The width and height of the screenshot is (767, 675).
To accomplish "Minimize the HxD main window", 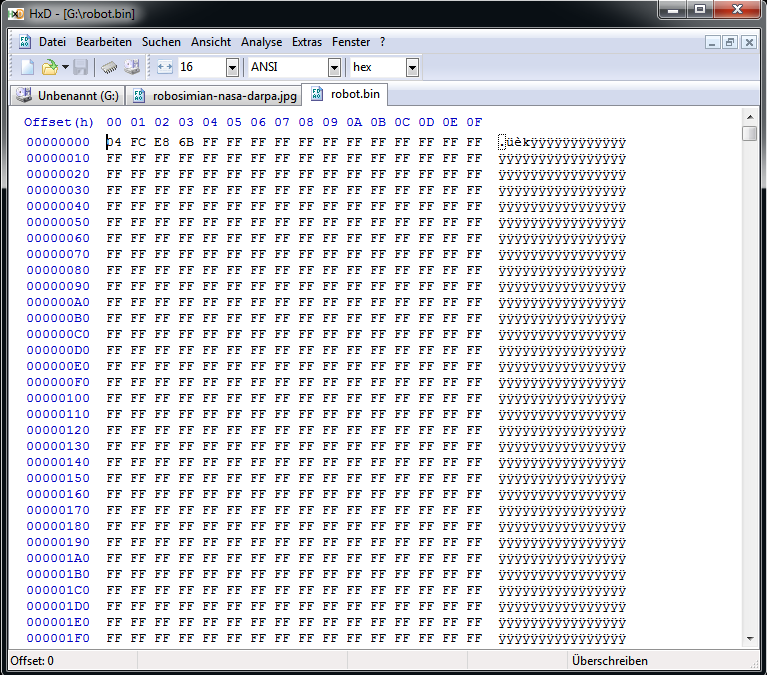I will 673,10.
